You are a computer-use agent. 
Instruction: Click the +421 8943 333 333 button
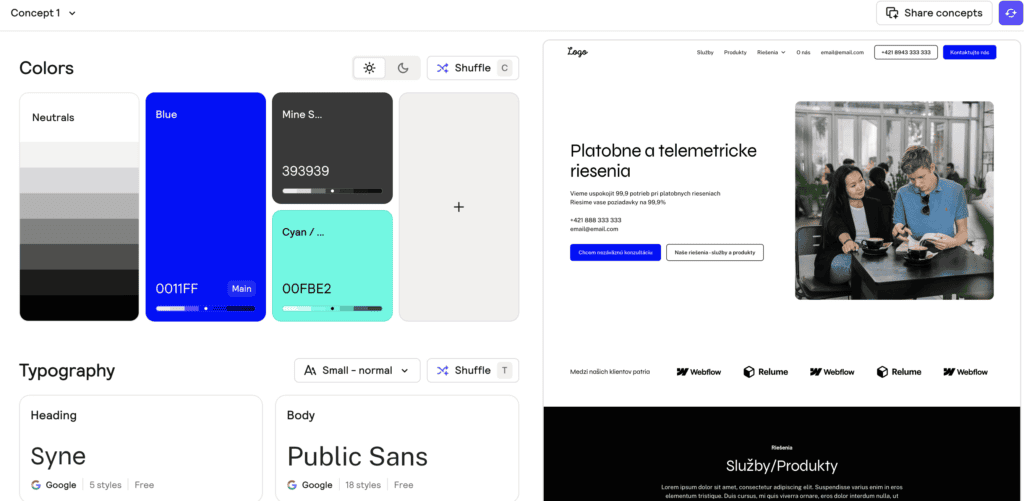point(906,52)
